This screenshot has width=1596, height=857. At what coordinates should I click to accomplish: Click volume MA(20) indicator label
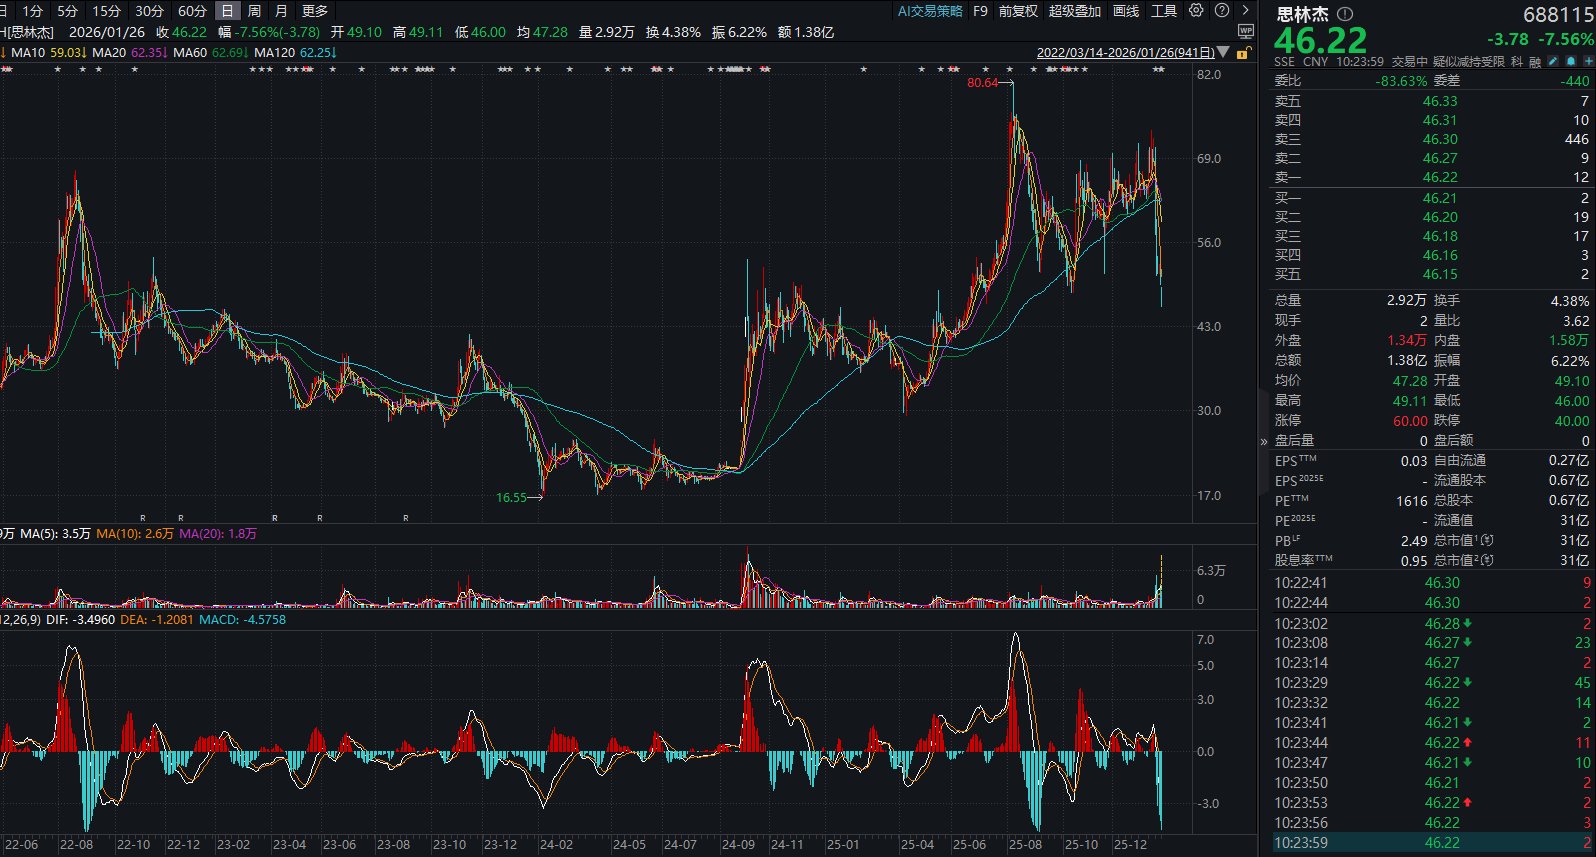coord(218,534)
